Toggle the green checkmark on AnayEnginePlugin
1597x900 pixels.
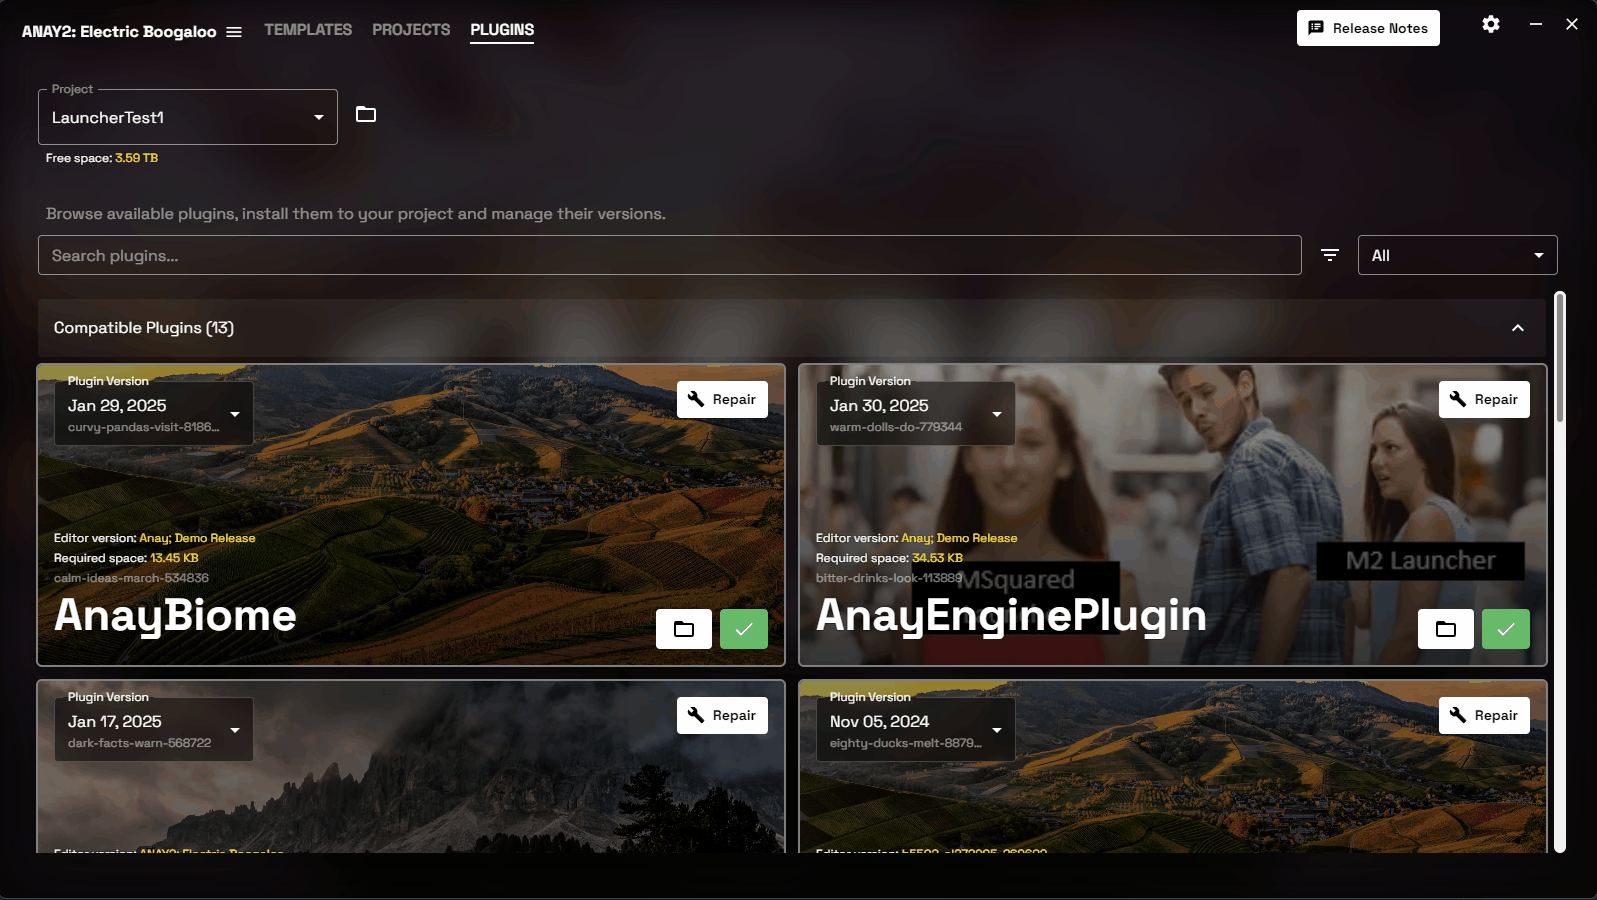click(1506, 629)
